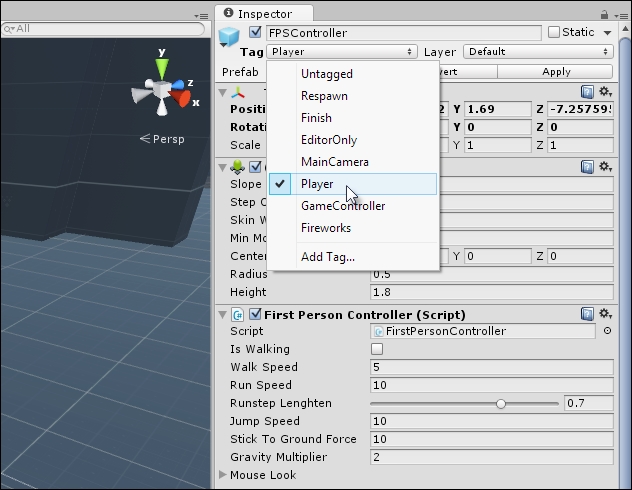Viewport: 632px width, 490px height.
Task: Select the Untagged tag option
Action: click(x=326, y=74)
